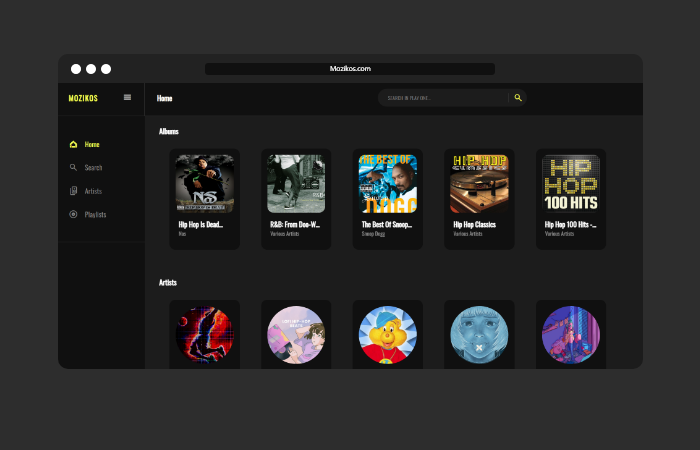The width and height of the screenshot is (700, 450).
Task: Click the 'Hip Hop Is Dead...' title
Action: coord(200,225)
